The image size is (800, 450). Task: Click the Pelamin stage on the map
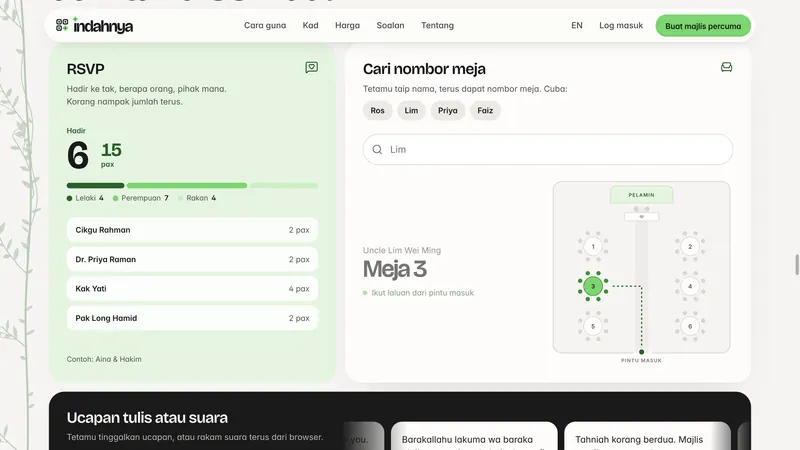641,195
